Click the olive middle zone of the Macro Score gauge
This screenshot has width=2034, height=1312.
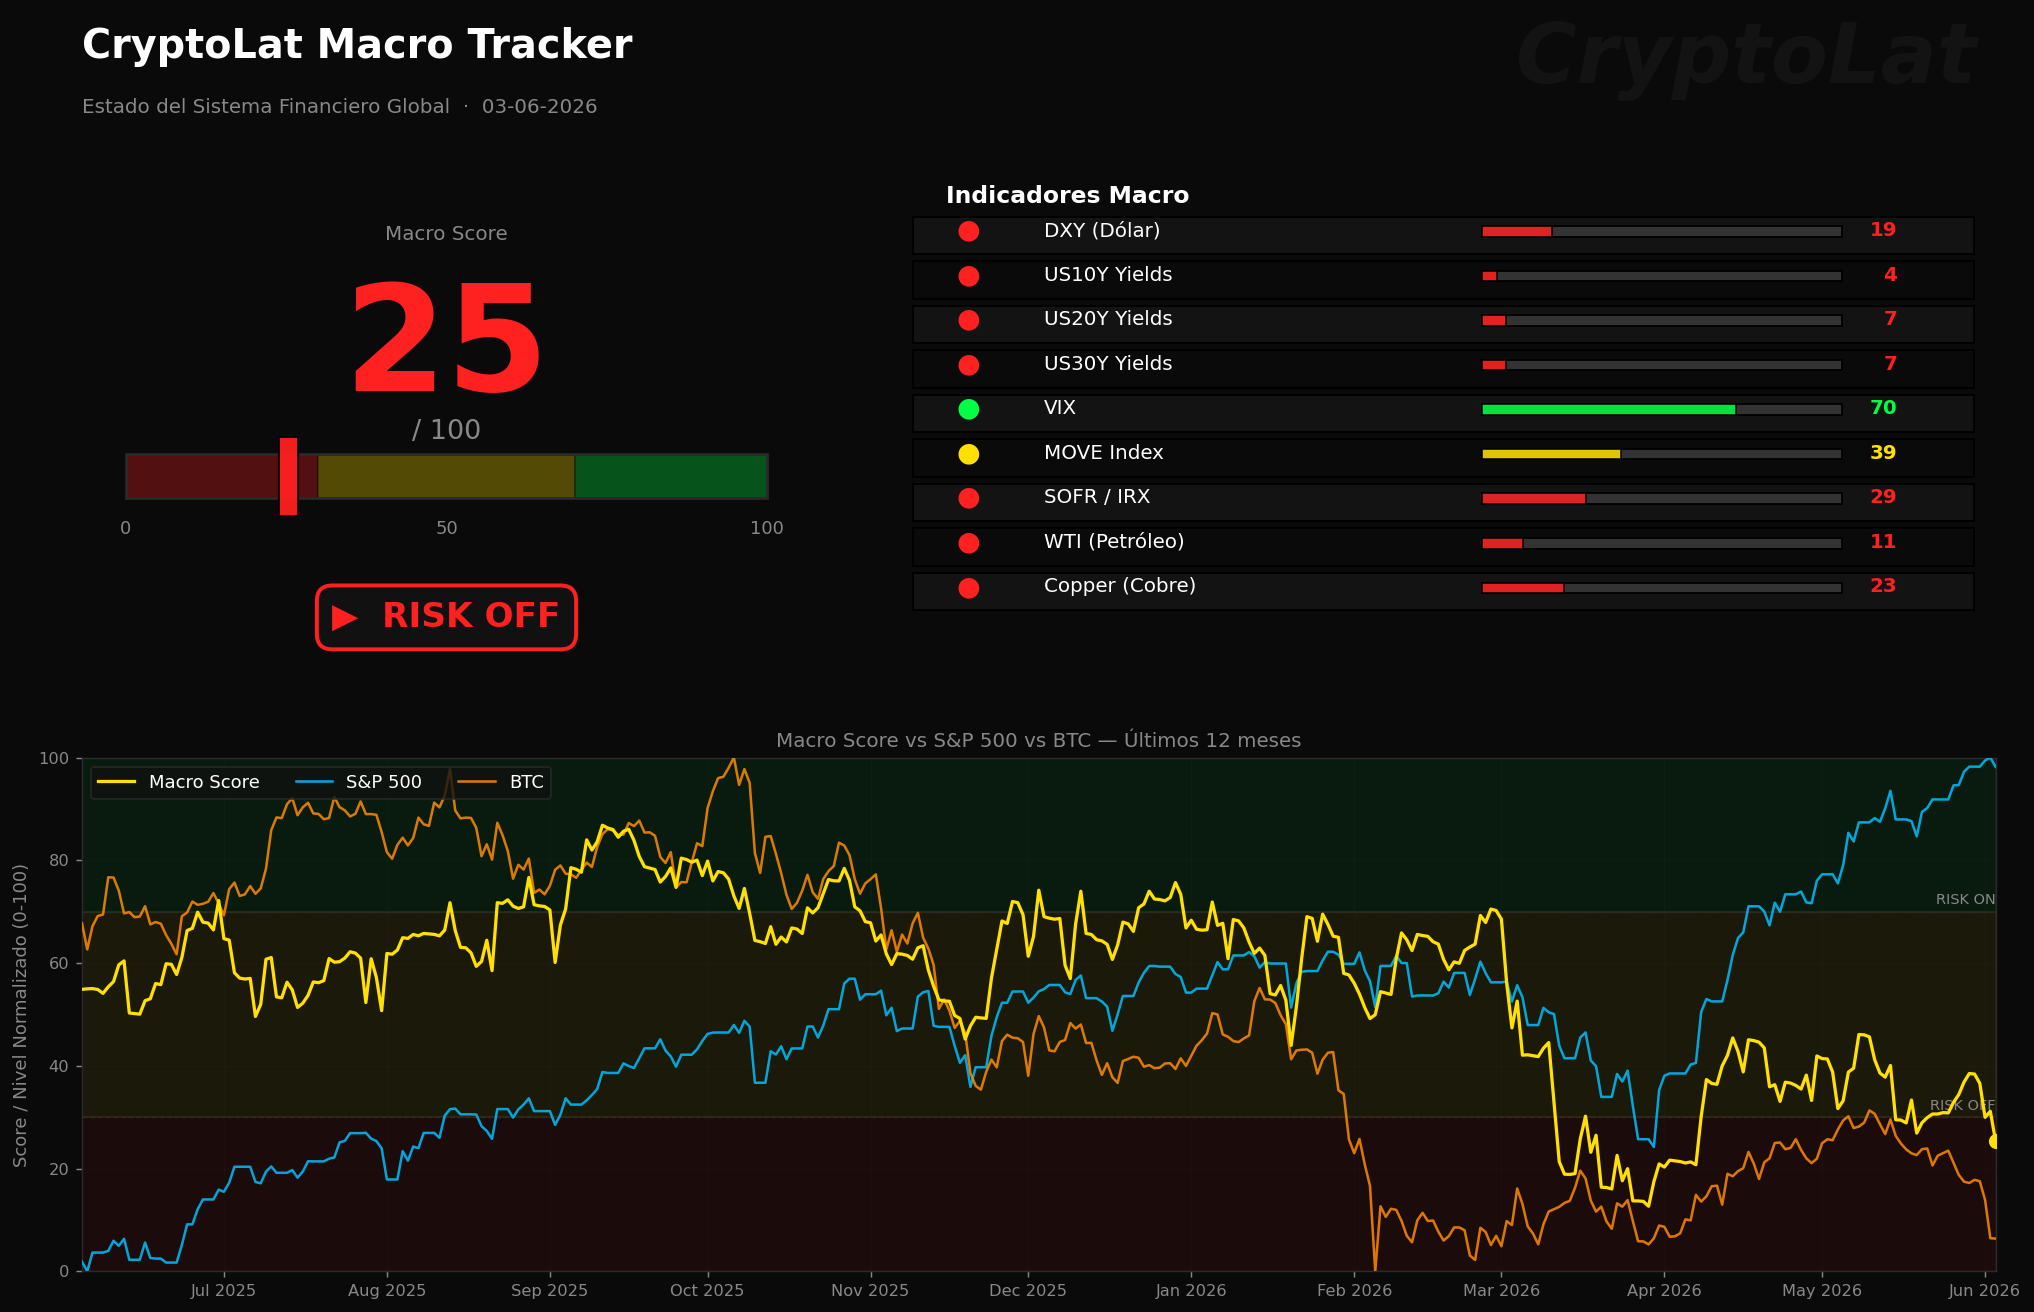point(446,476)
